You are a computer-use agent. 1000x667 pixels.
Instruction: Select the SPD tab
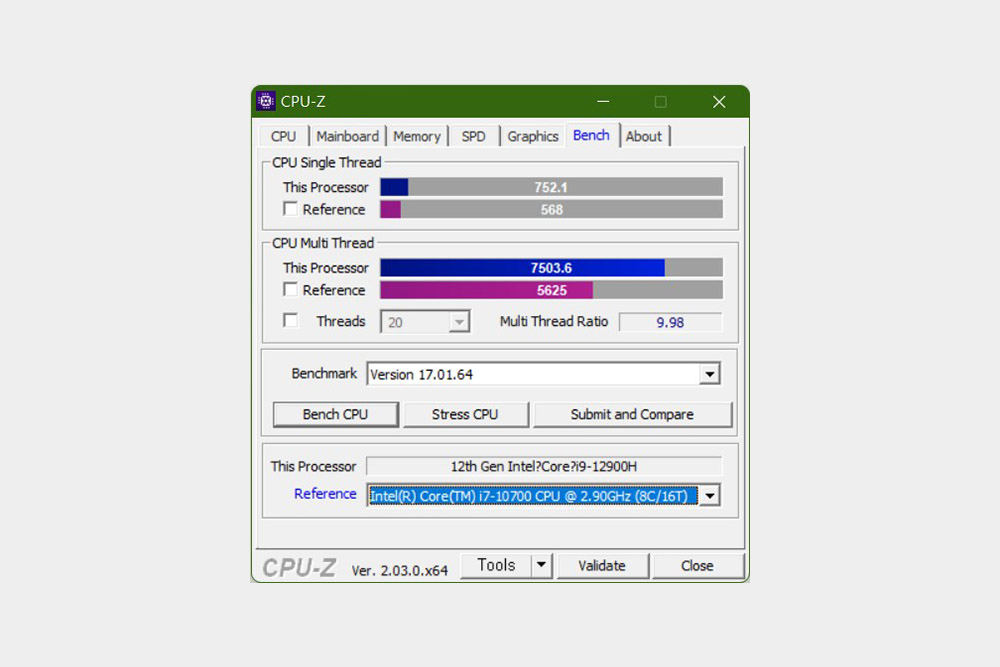coord(474,136)
